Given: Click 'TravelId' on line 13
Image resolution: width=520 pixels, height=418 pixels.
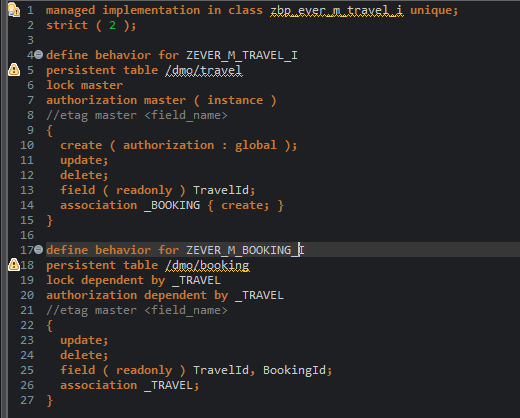Looking at the screenshot, I should pos(221,190).
